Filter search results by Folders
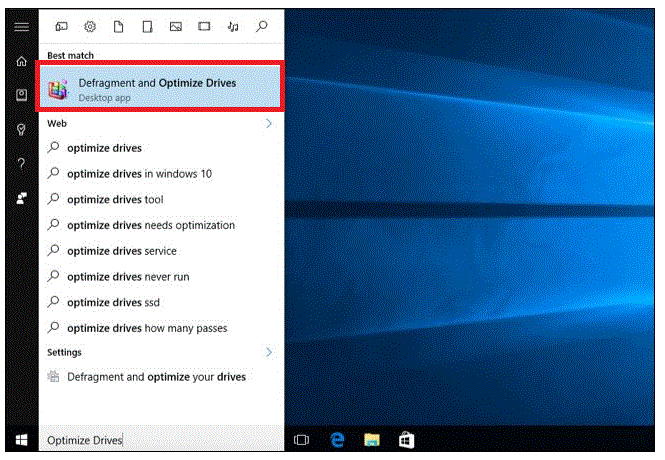Image resolution: width=665 pixels, height=460 pixels. pyautogui.click(x=147, y=27)
